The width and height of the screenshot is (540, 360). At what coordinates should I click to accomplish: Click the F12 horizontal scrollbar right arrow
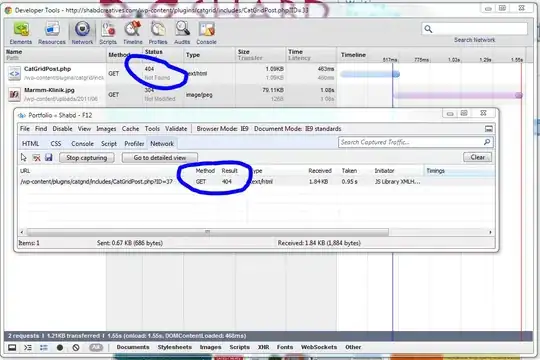(x=490, y=232)
